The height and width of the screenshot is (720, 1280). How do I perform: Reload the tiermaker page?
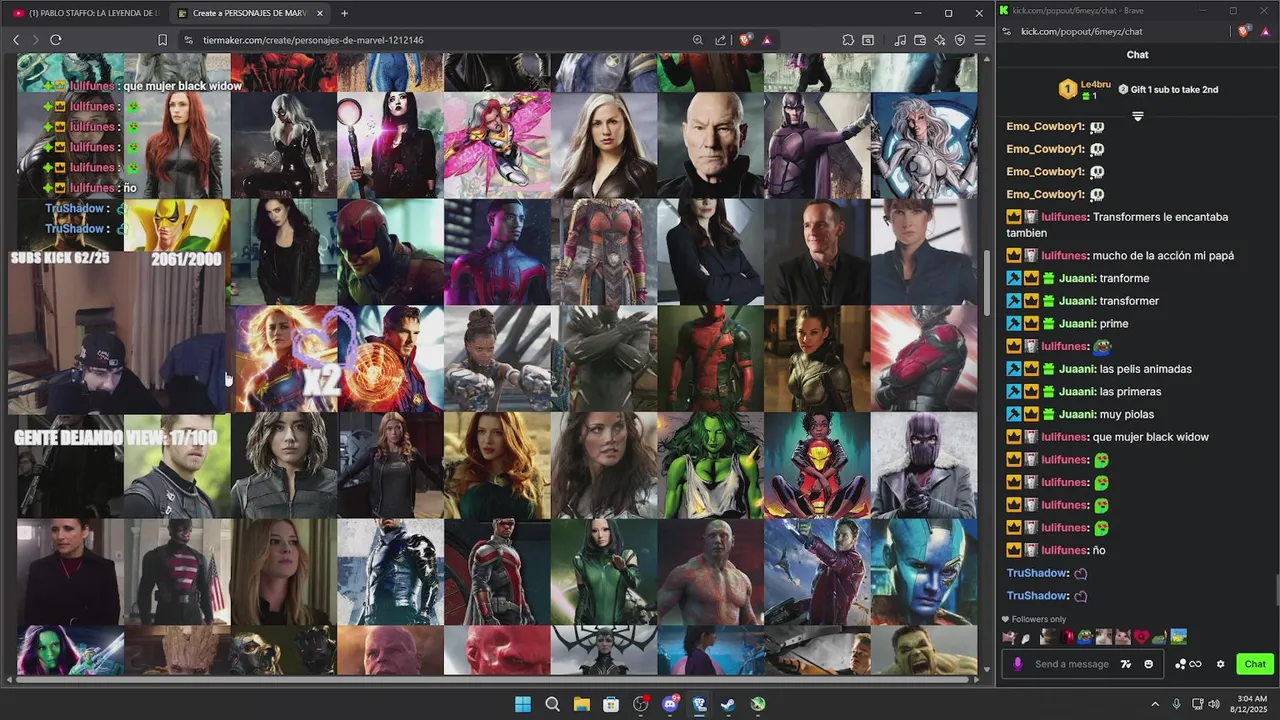[x=56, y=40]
